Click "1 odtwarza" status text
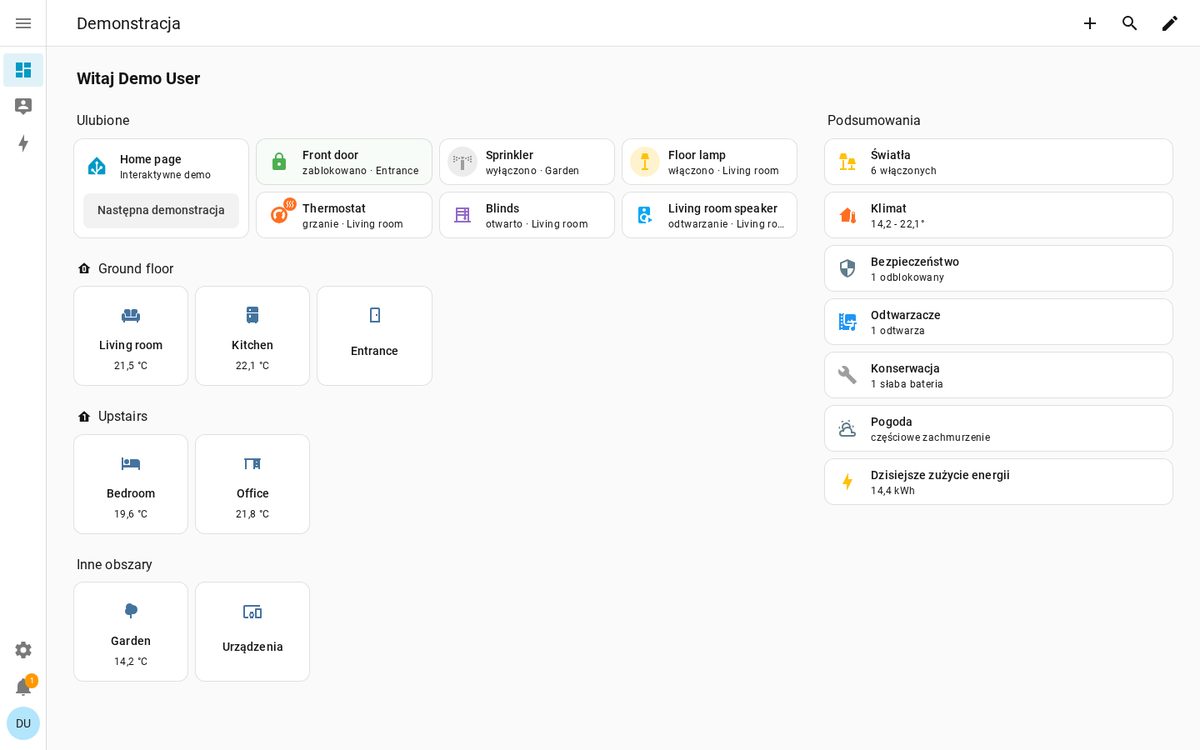The width and height of the screenshot is (1200, 750). [x=898, y=331]
